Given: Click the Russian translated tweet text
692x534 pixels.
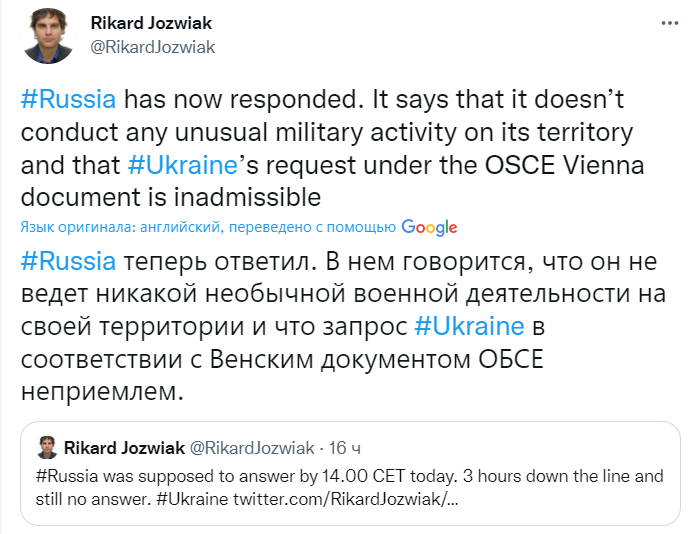Looking at the screenshot, I should click(x=343, y=326).
